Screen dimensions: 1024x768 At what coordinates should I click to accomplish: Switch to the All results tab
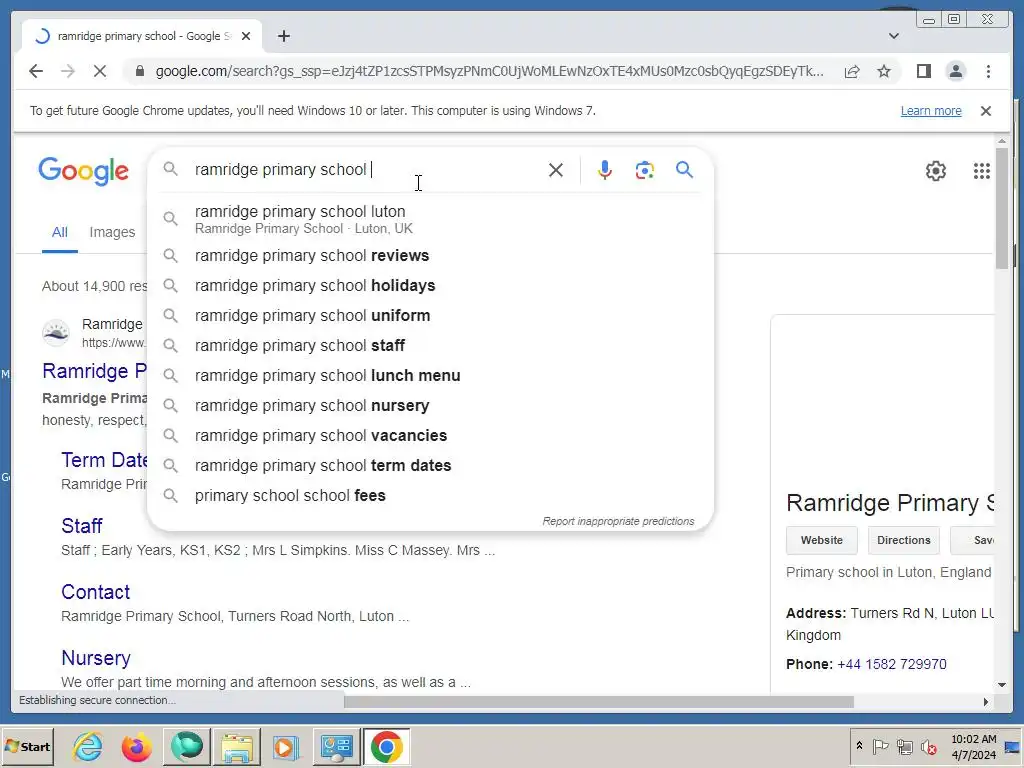pos(59,232)
